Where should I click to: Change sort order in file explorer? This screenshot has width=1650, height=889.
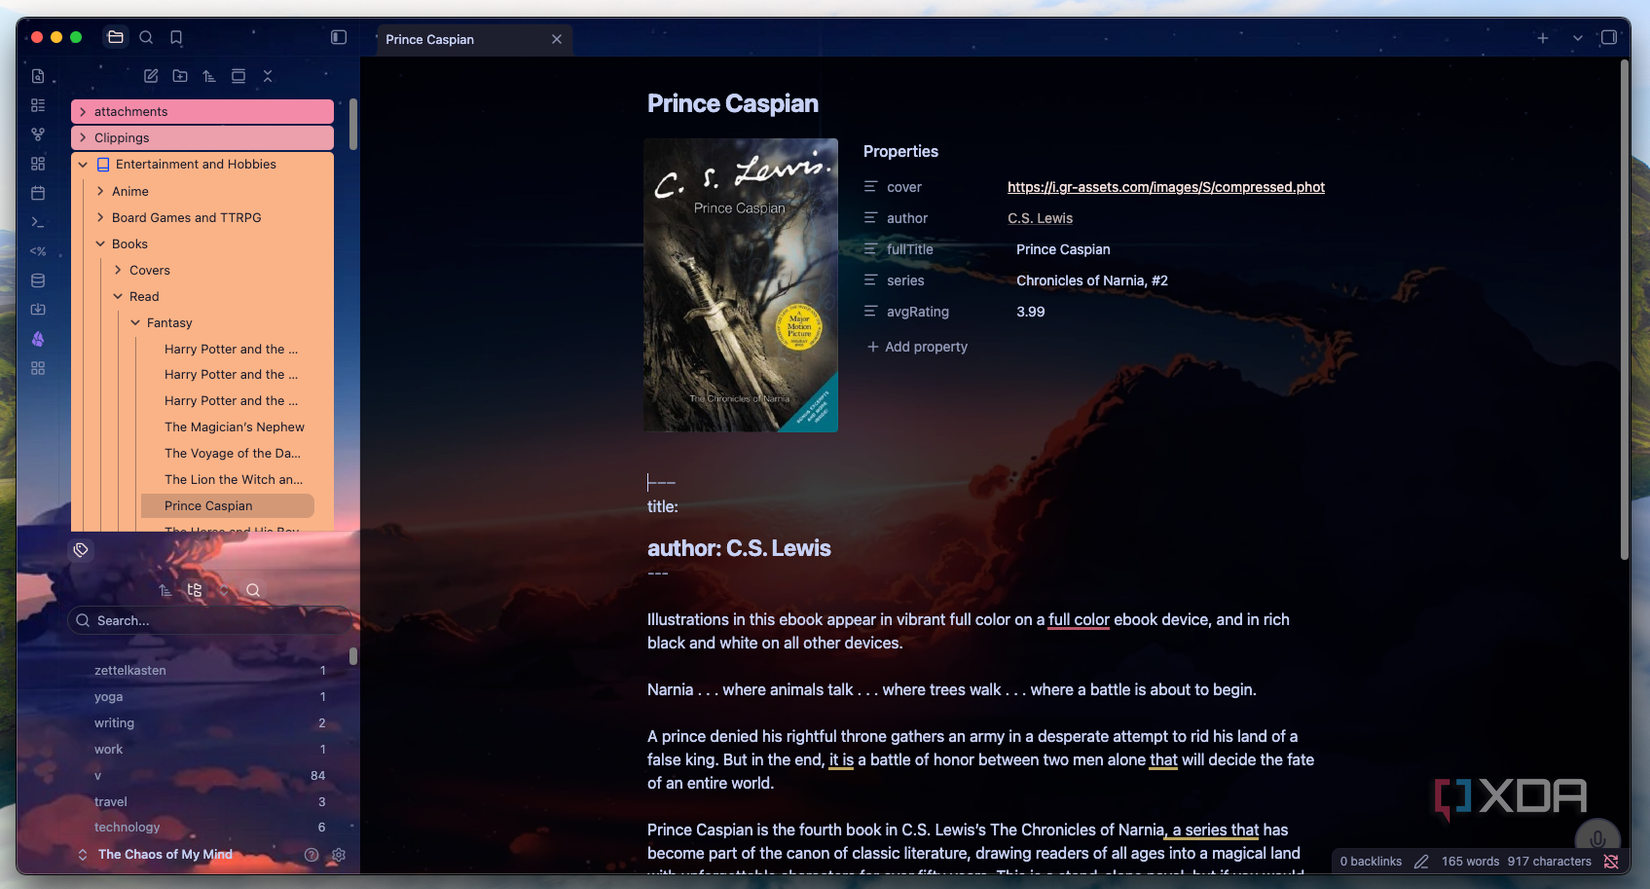pyautogui.click(x=209, y=76)
